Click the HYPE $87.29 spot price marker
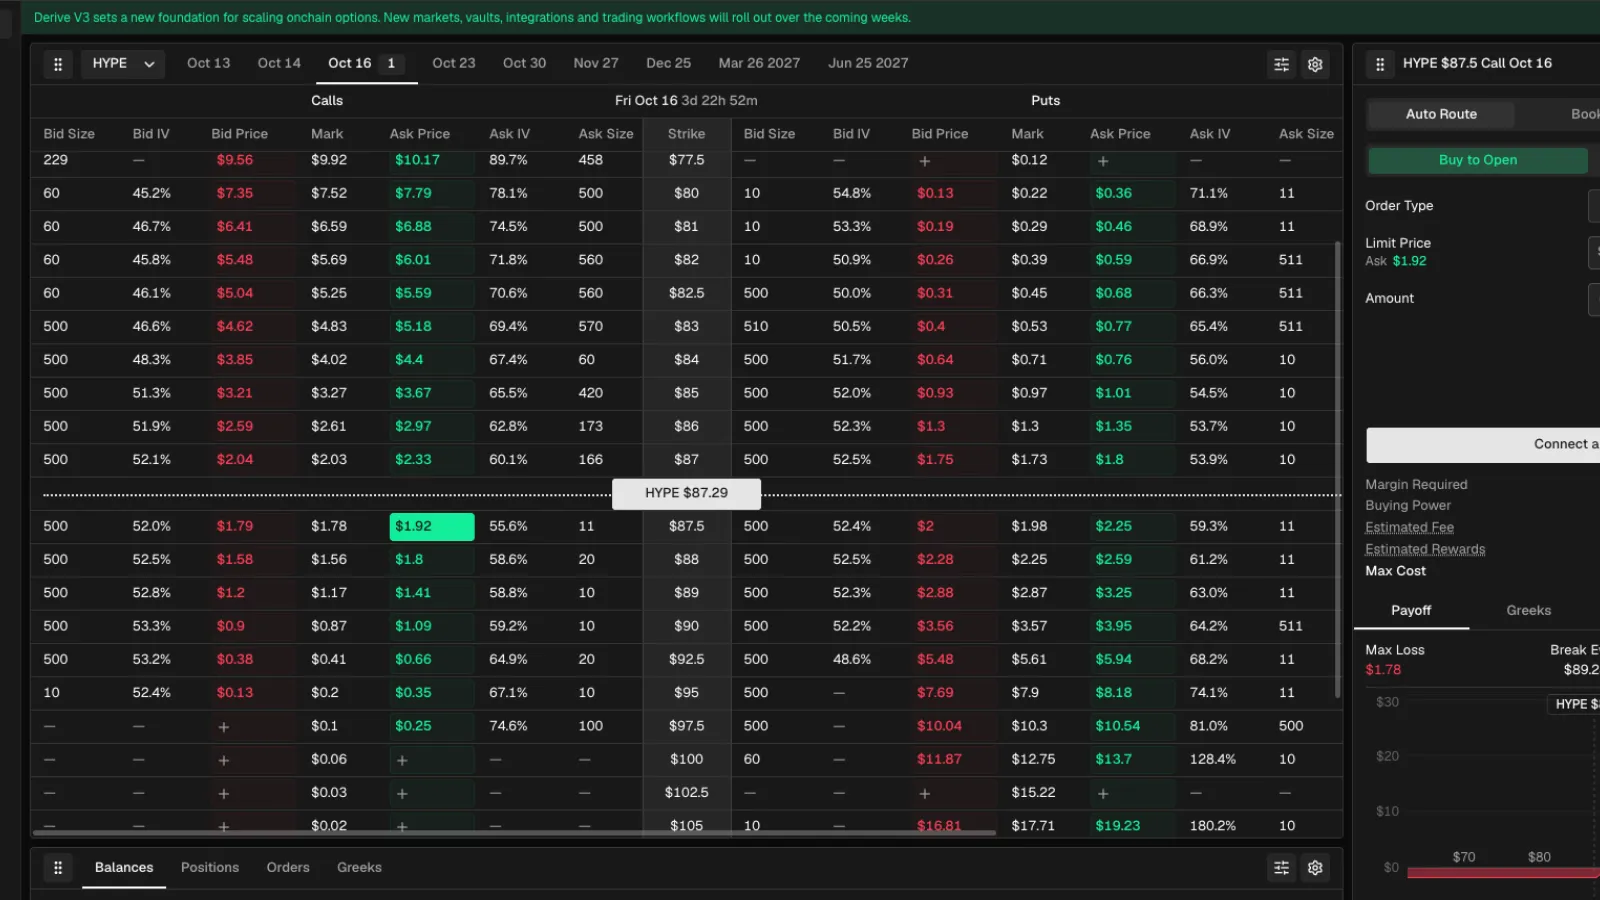 [686, 494]
